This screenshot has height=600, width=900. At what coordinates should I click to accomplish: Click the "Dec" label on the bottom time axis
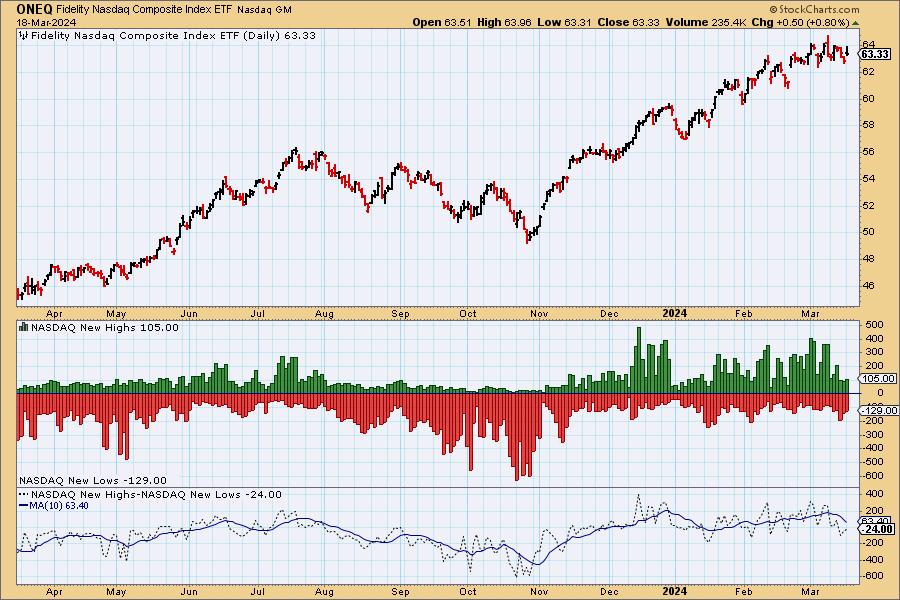coord(609,591)
